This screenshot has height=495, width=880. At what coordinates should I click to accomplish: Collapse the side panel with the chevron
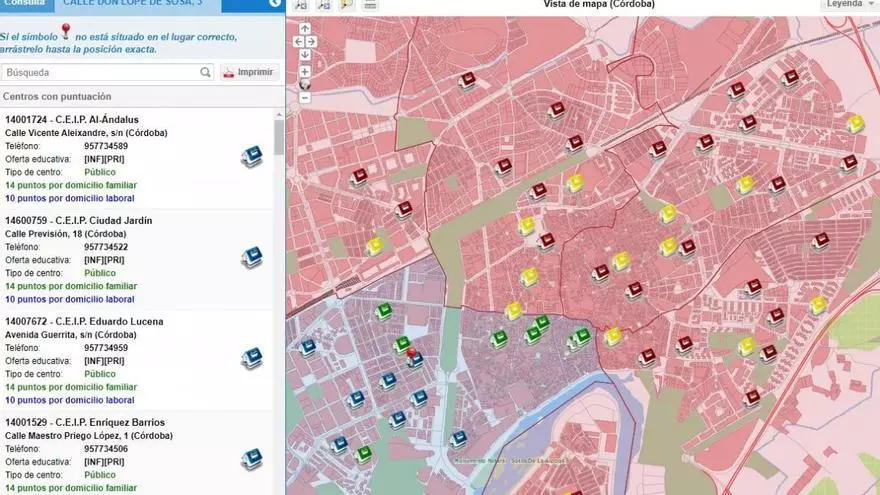pos(274,5)
